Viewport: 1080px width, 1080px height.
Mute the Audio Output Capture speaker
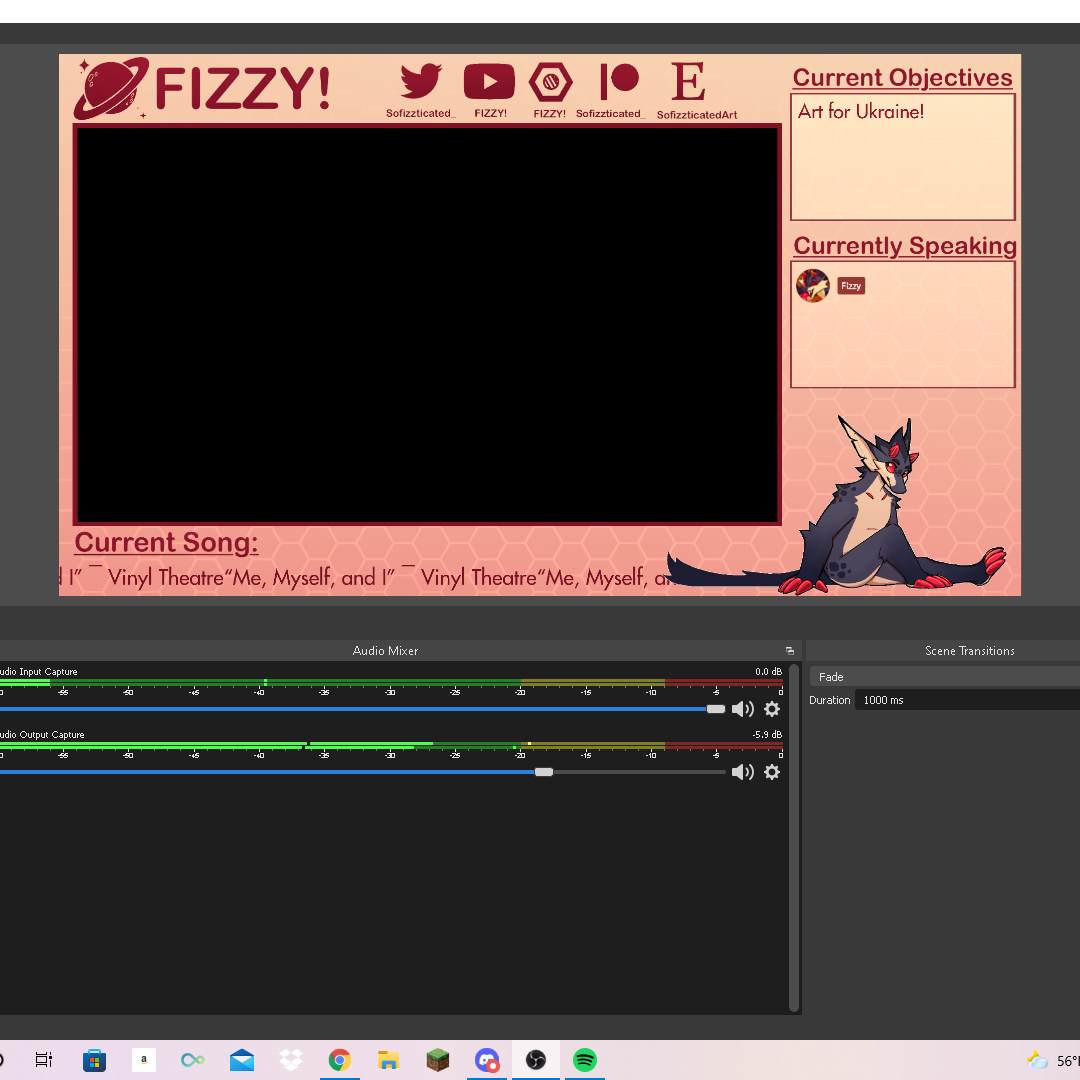coord(742,772)
